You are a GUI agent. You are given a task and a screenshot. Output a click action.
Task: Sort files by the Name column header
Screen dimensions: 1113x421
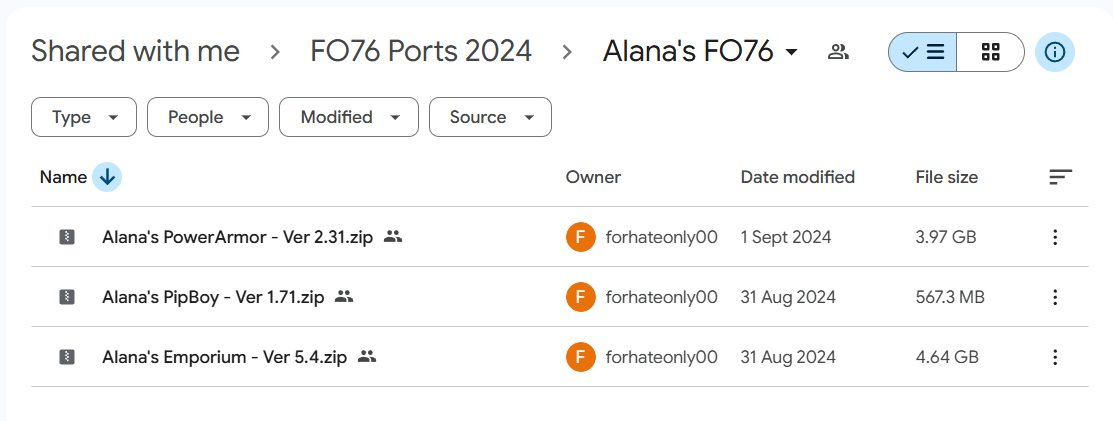(x=63, y=177)
